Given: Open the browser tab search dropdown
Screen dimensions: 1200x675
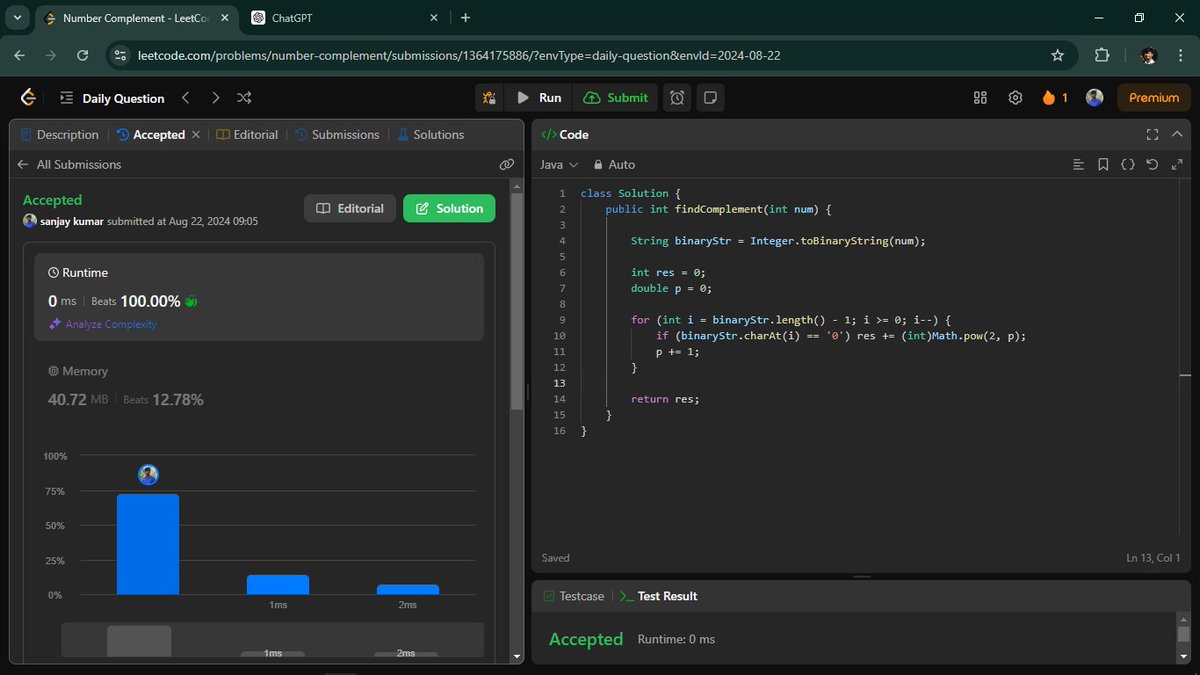Looking at the screenshot, I should pos(17,17).
